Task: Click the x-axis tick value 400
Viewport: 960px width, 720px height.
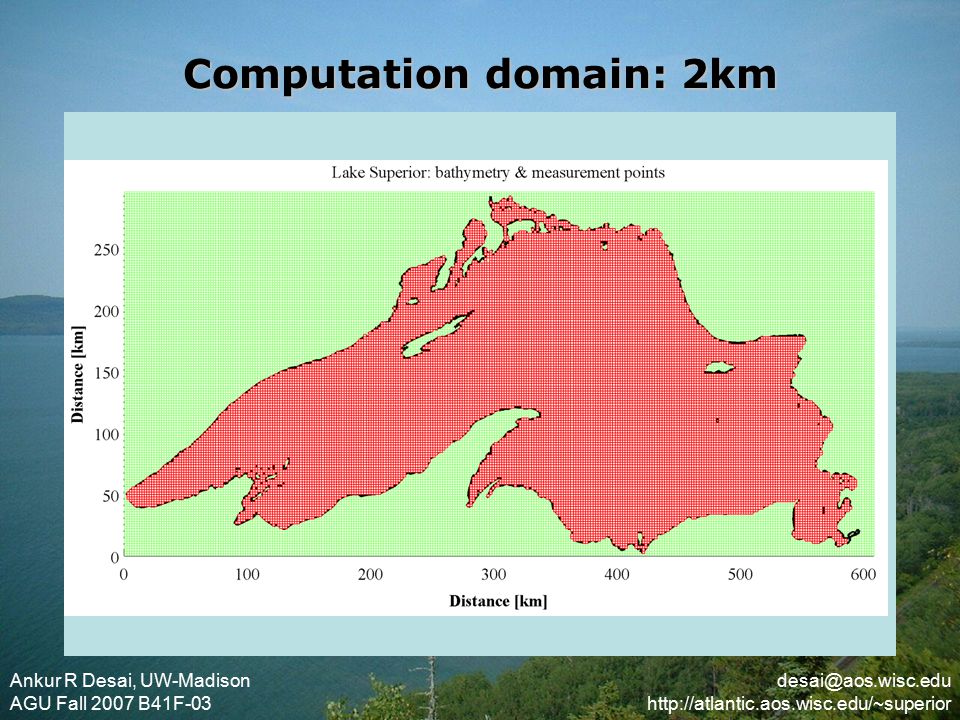Action: click(617, 574)
